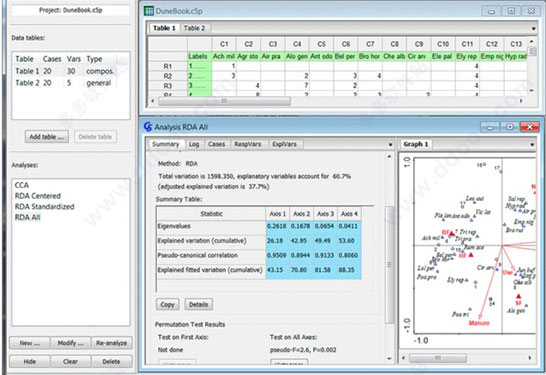Open the table tabs dropdown arrow in DuneBook window
The height and width of the screenshot is (375, 546).
click(533, 29)
